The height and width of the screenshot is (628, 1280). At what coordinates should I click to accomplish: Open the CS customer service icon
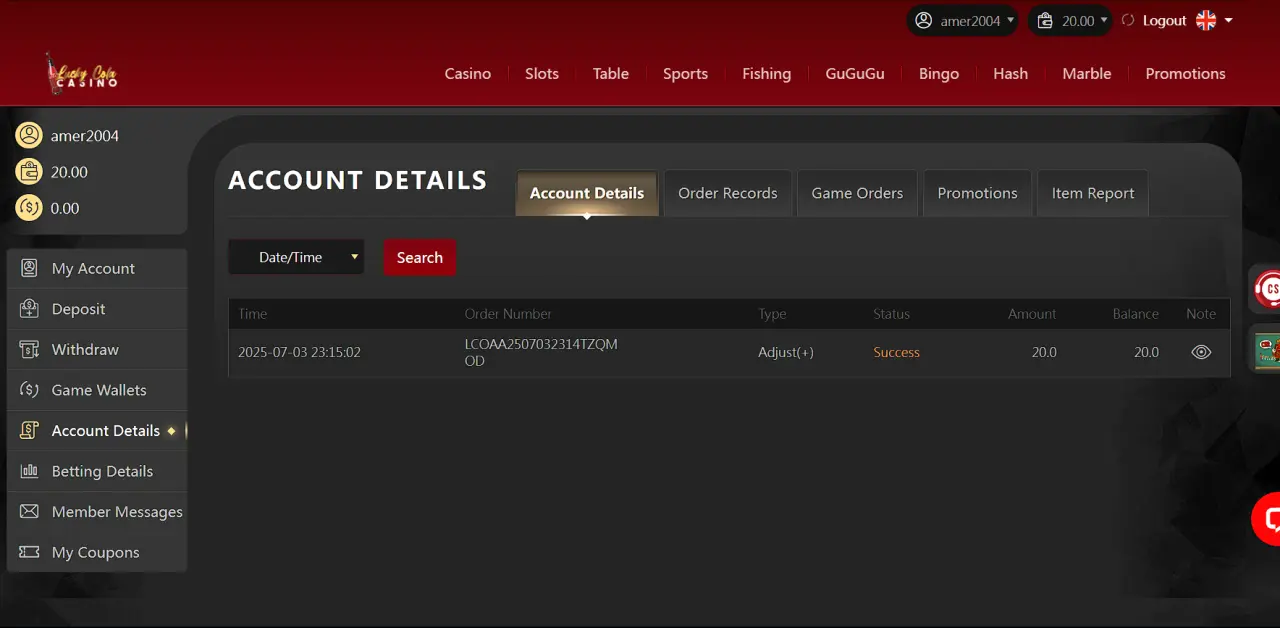[1266, 289]
